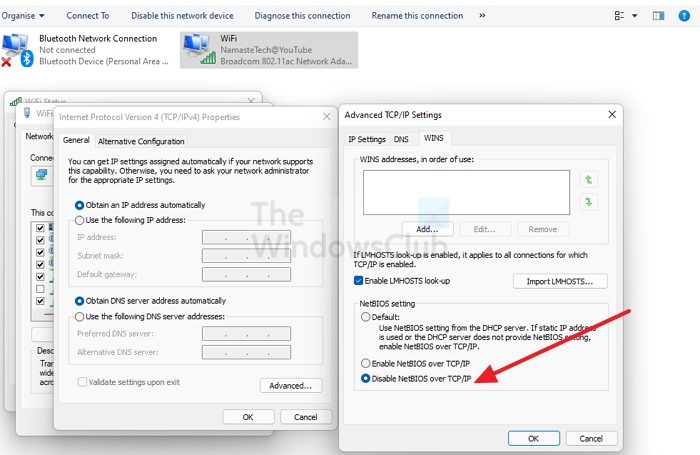Select the Bluetooth Network Connection icon
Image resolution: width=700 pixels, height=455 pixels.
(17, 50)
